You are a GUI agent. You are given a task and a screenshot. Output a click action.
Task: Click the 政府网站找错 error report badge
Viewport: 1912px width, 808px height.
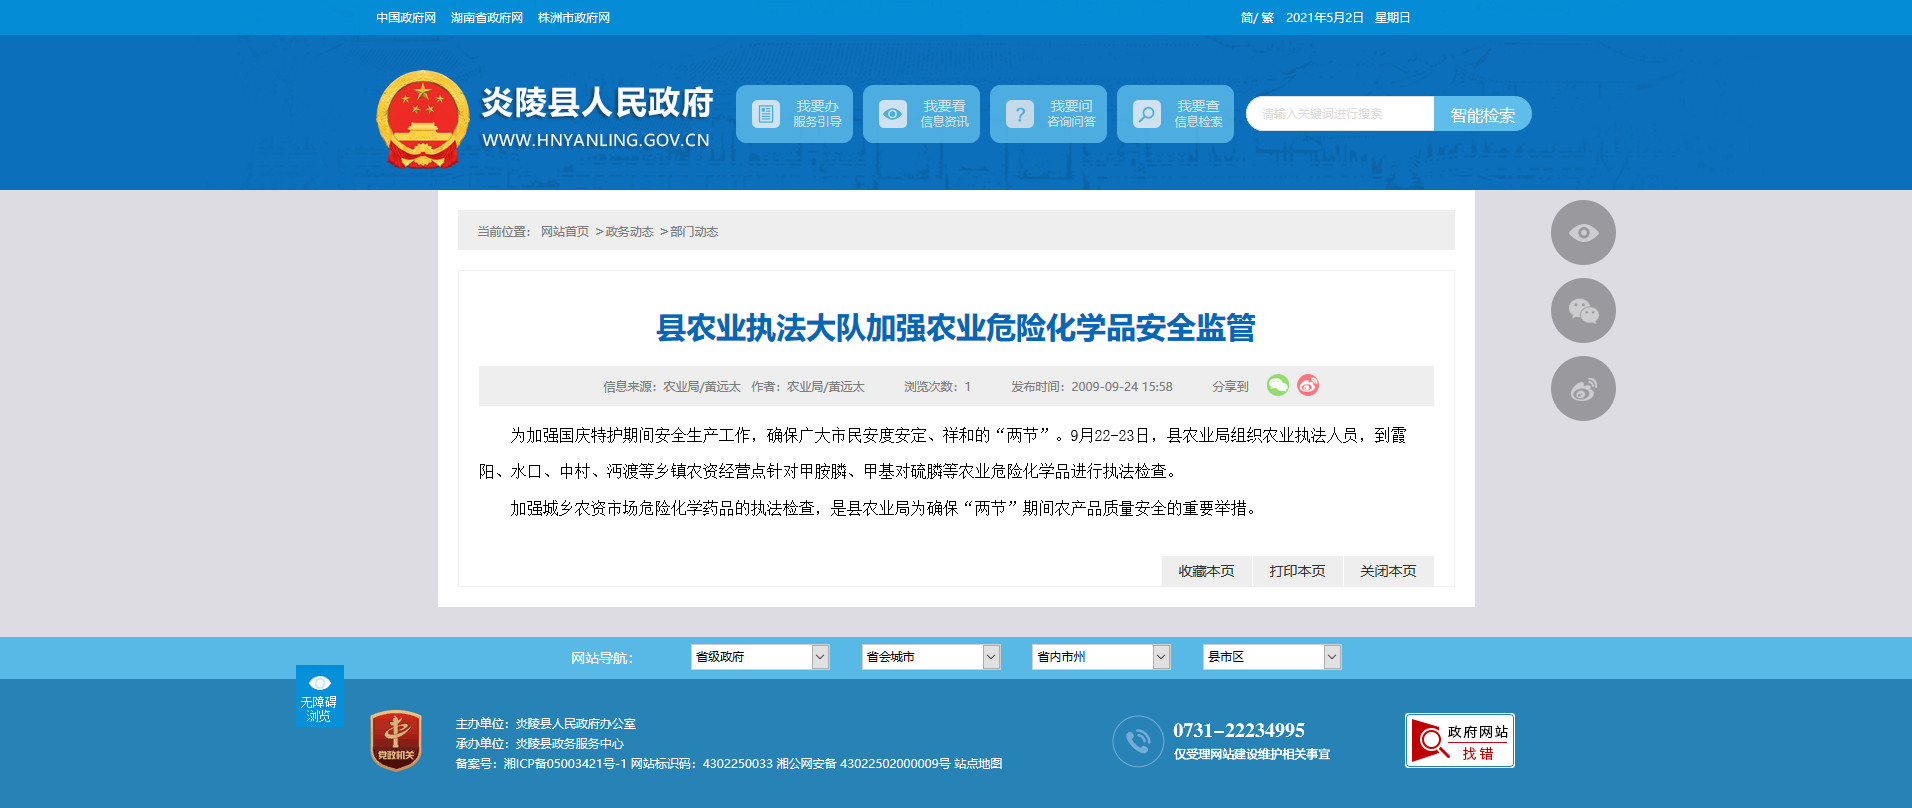[1459, 741]
